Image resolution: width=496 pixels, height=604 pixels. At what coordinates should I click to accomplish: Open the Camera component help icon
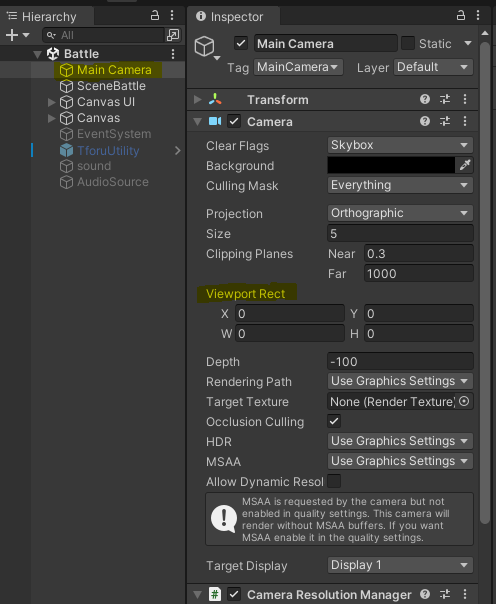[425, 121]
